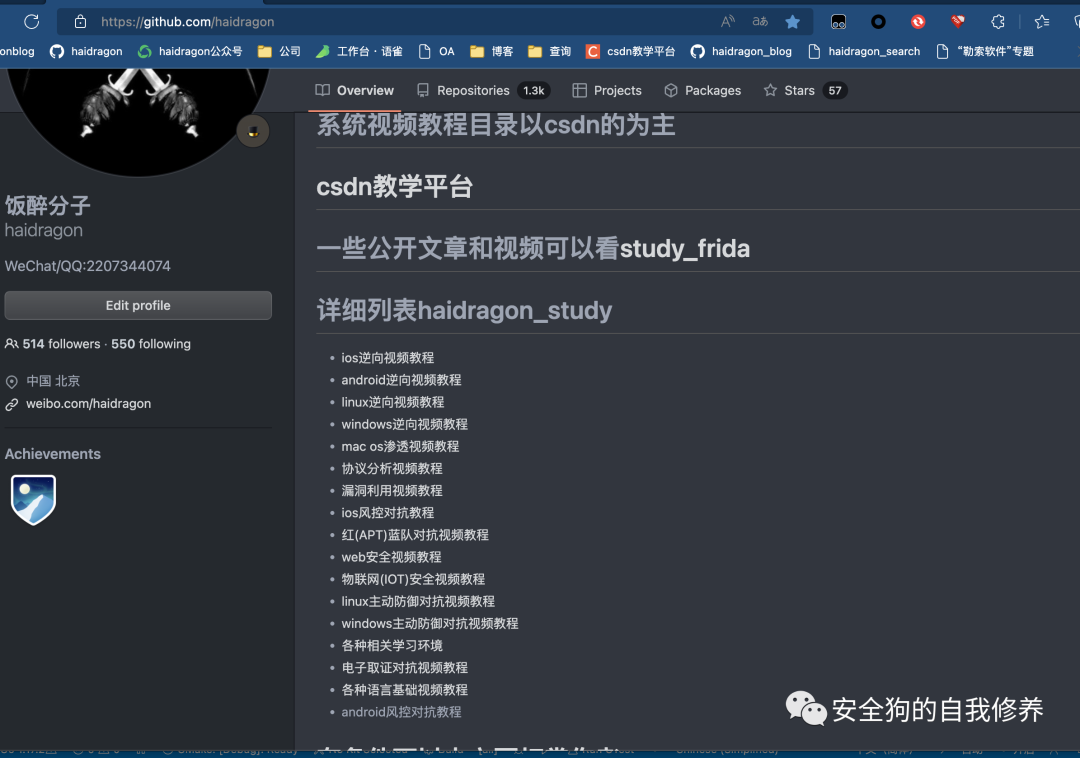
Task: Click the browser reload icon
Action: tap(32, 21)
